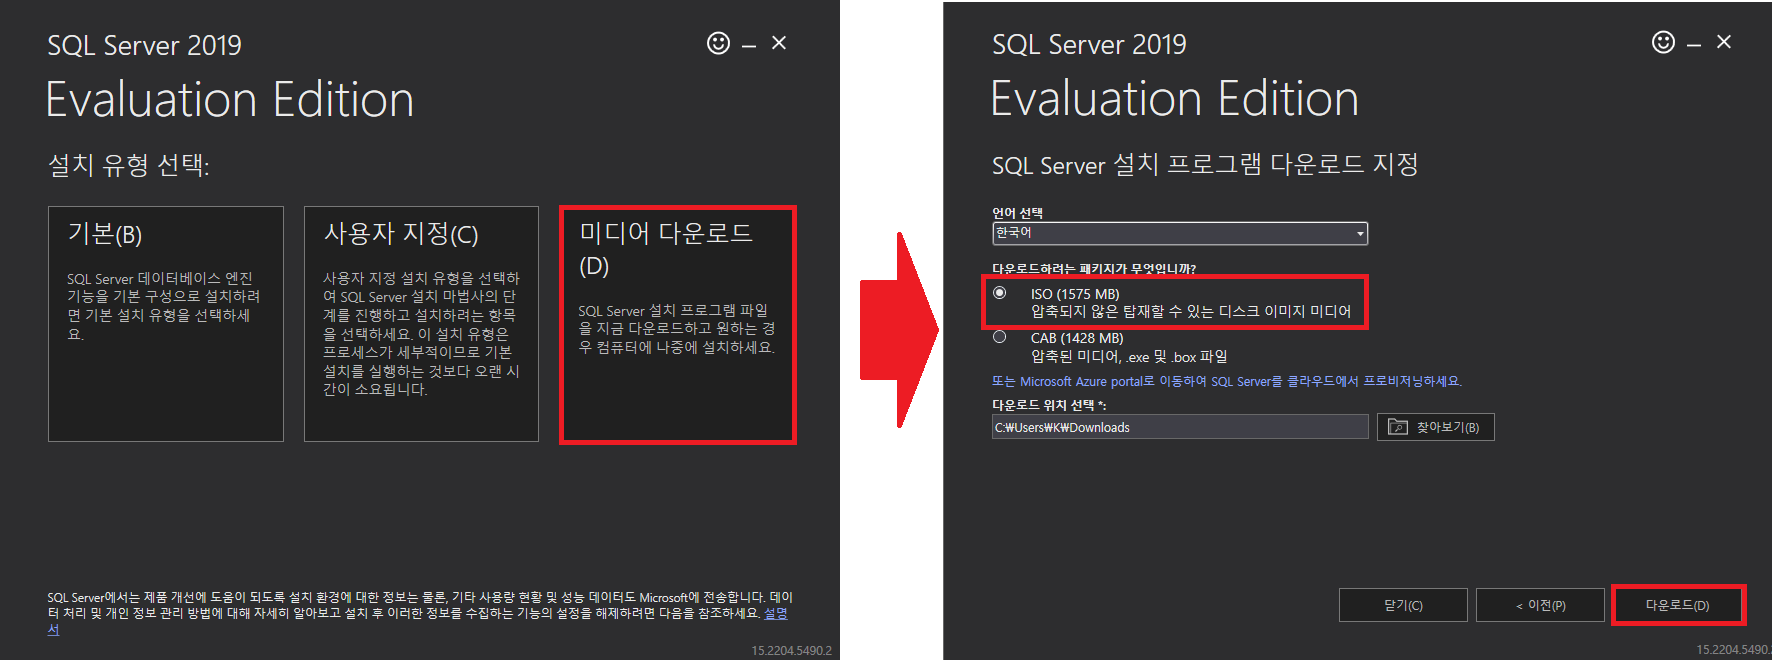Open the 설명서 privacy statement link
The width and height of the screenshot is (1772, 660).
775,613
